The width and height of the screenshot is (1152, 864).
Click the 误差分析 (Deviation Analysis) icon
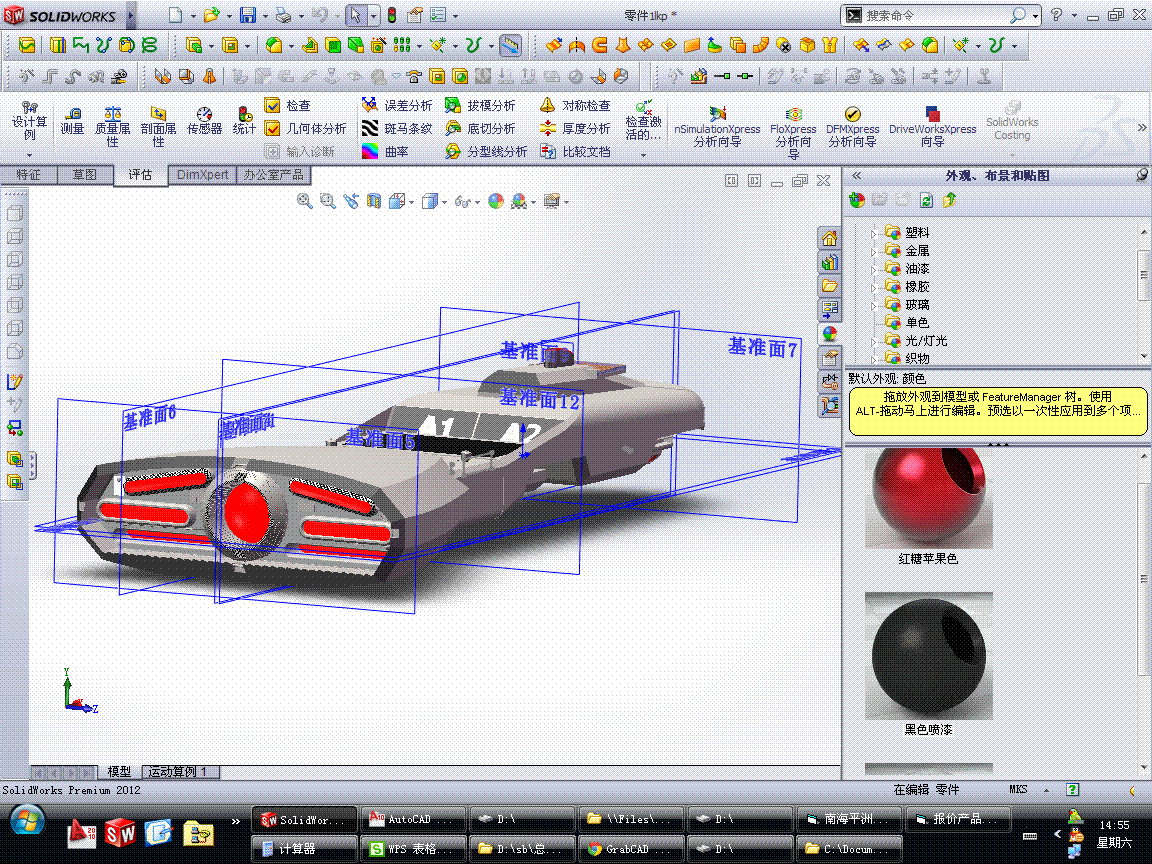pos(371,106)
